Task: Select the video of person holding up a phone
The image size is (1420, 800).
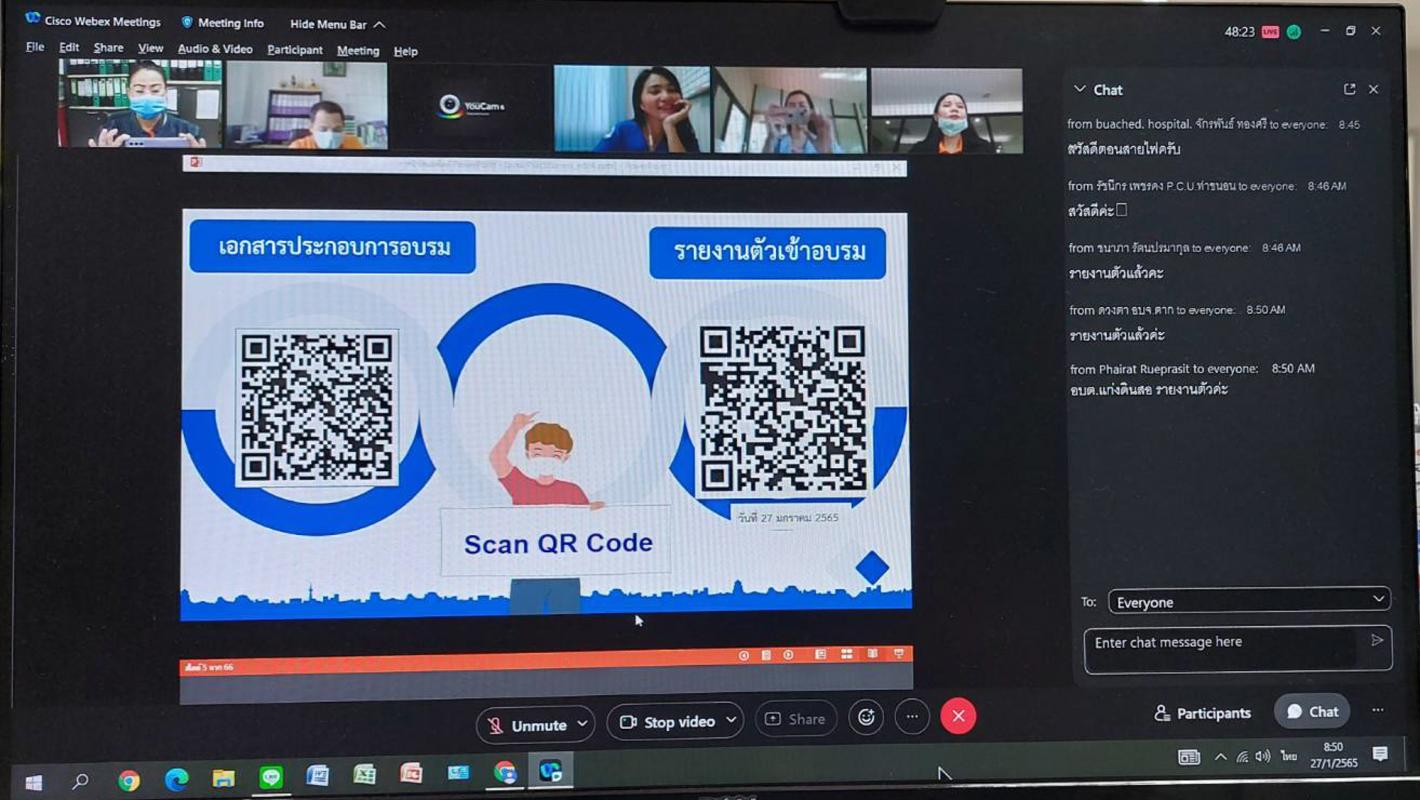Action: tap(790, 110)
